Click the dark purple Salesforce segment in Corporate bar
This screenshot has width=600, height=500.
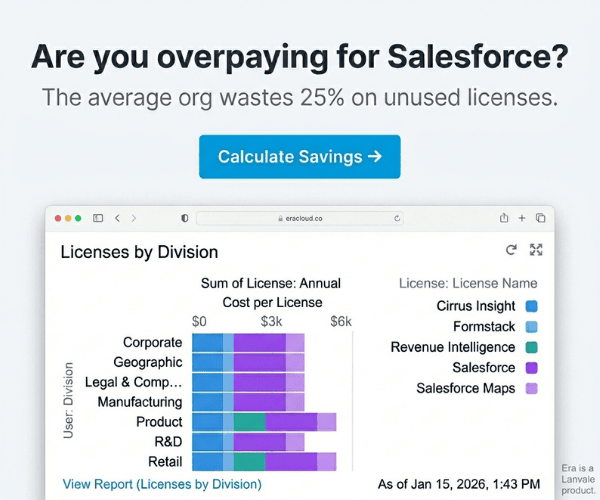[x=260, y=342]
